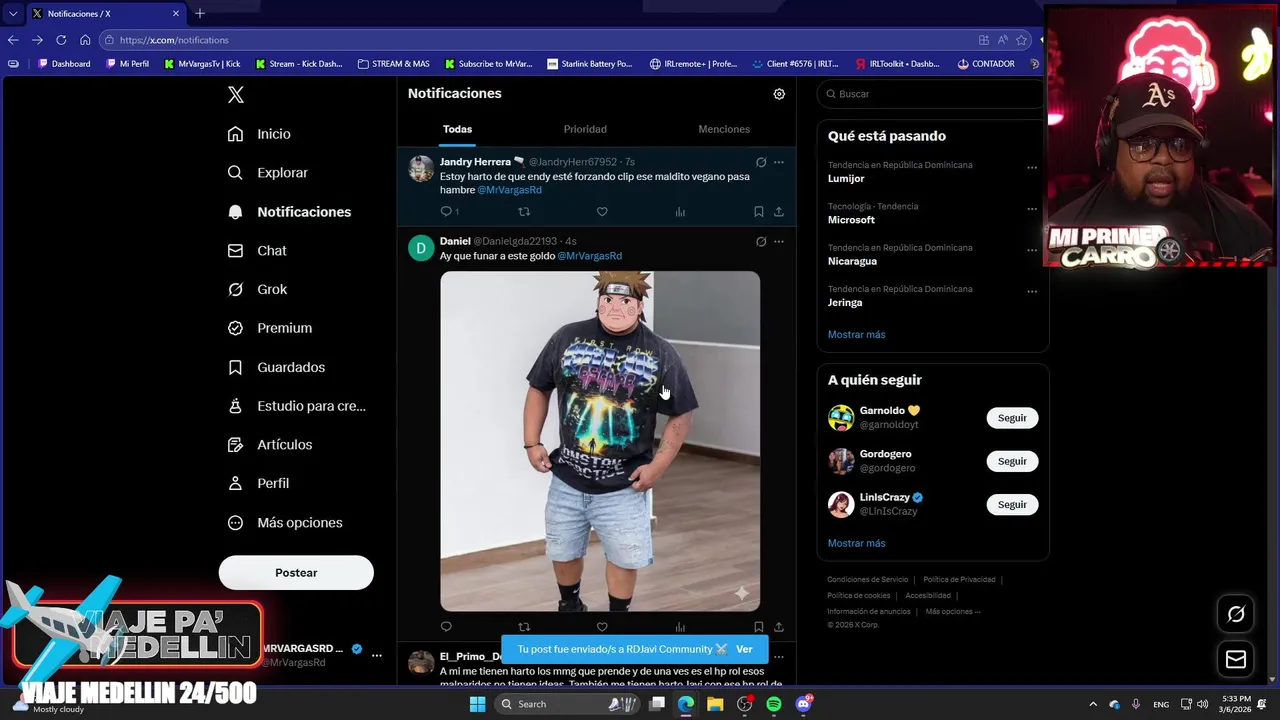Click Mostrar más under trends
Viewport: 1280px width, 720px height.
coord(856,335)
